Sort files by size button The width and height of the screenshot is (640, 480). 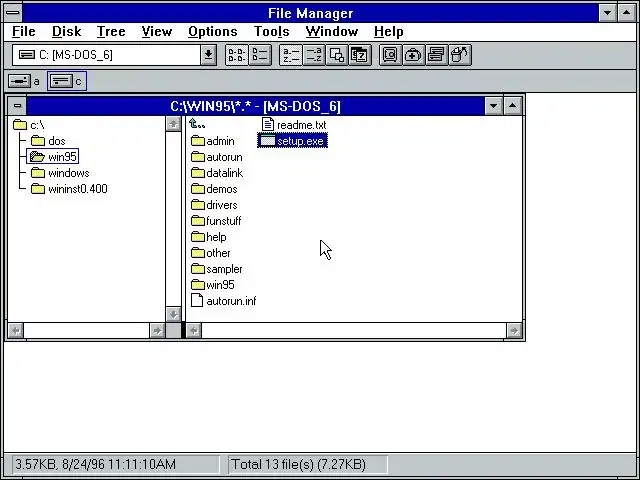pos(337,55)
